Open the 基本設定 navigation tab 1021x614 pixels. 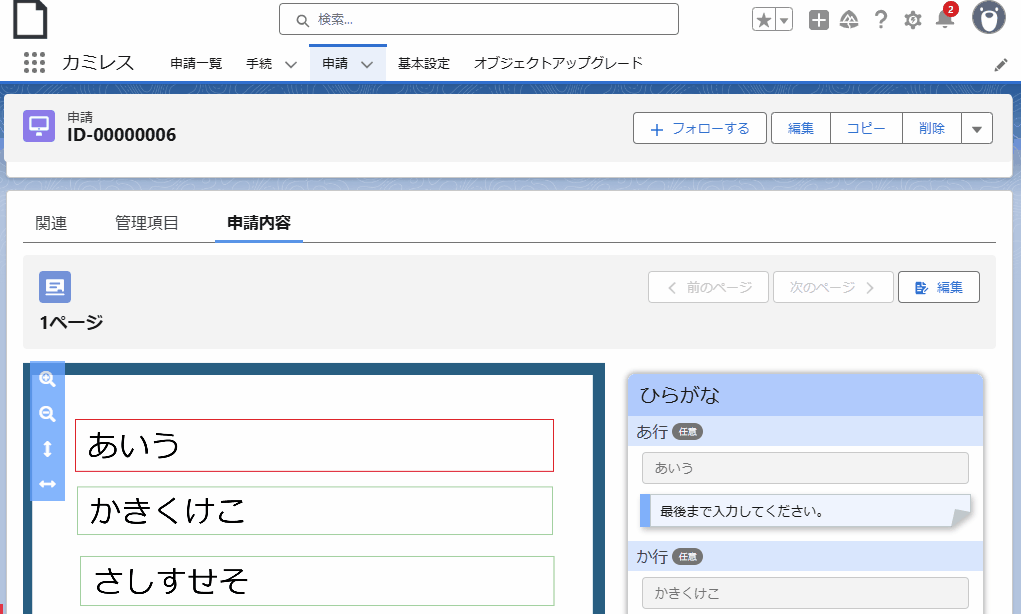[424, 63]
